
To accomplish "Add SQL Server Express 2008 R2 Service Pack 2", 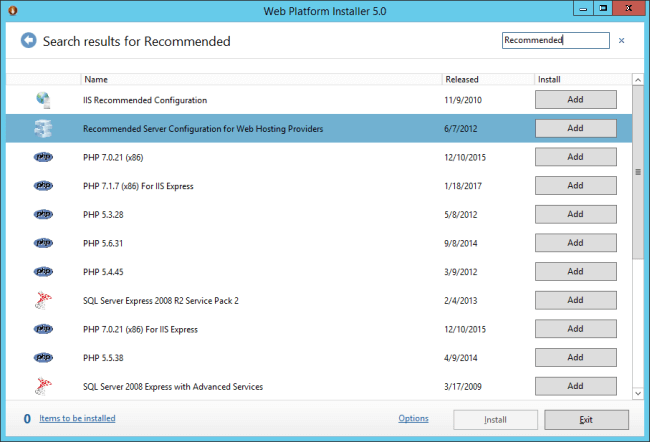I will click(575, 300).
